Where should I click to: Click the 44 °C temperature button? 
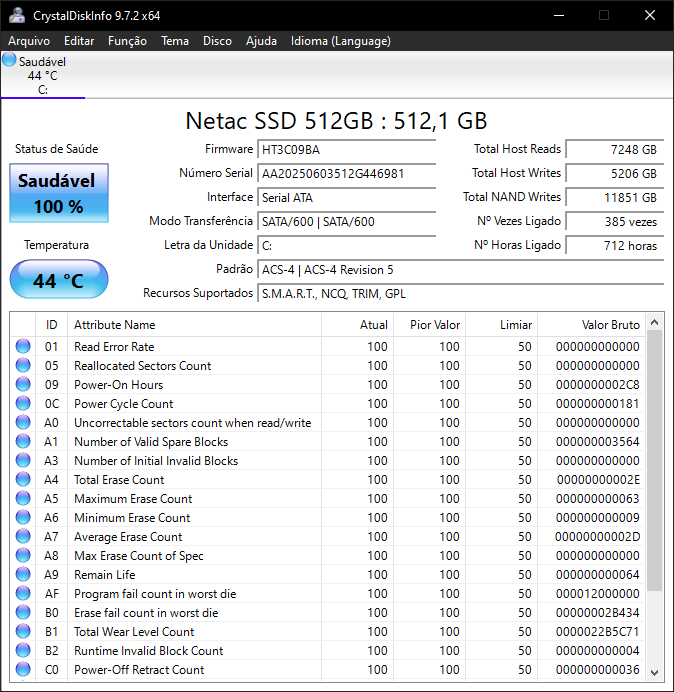click(x=59, y=279)
